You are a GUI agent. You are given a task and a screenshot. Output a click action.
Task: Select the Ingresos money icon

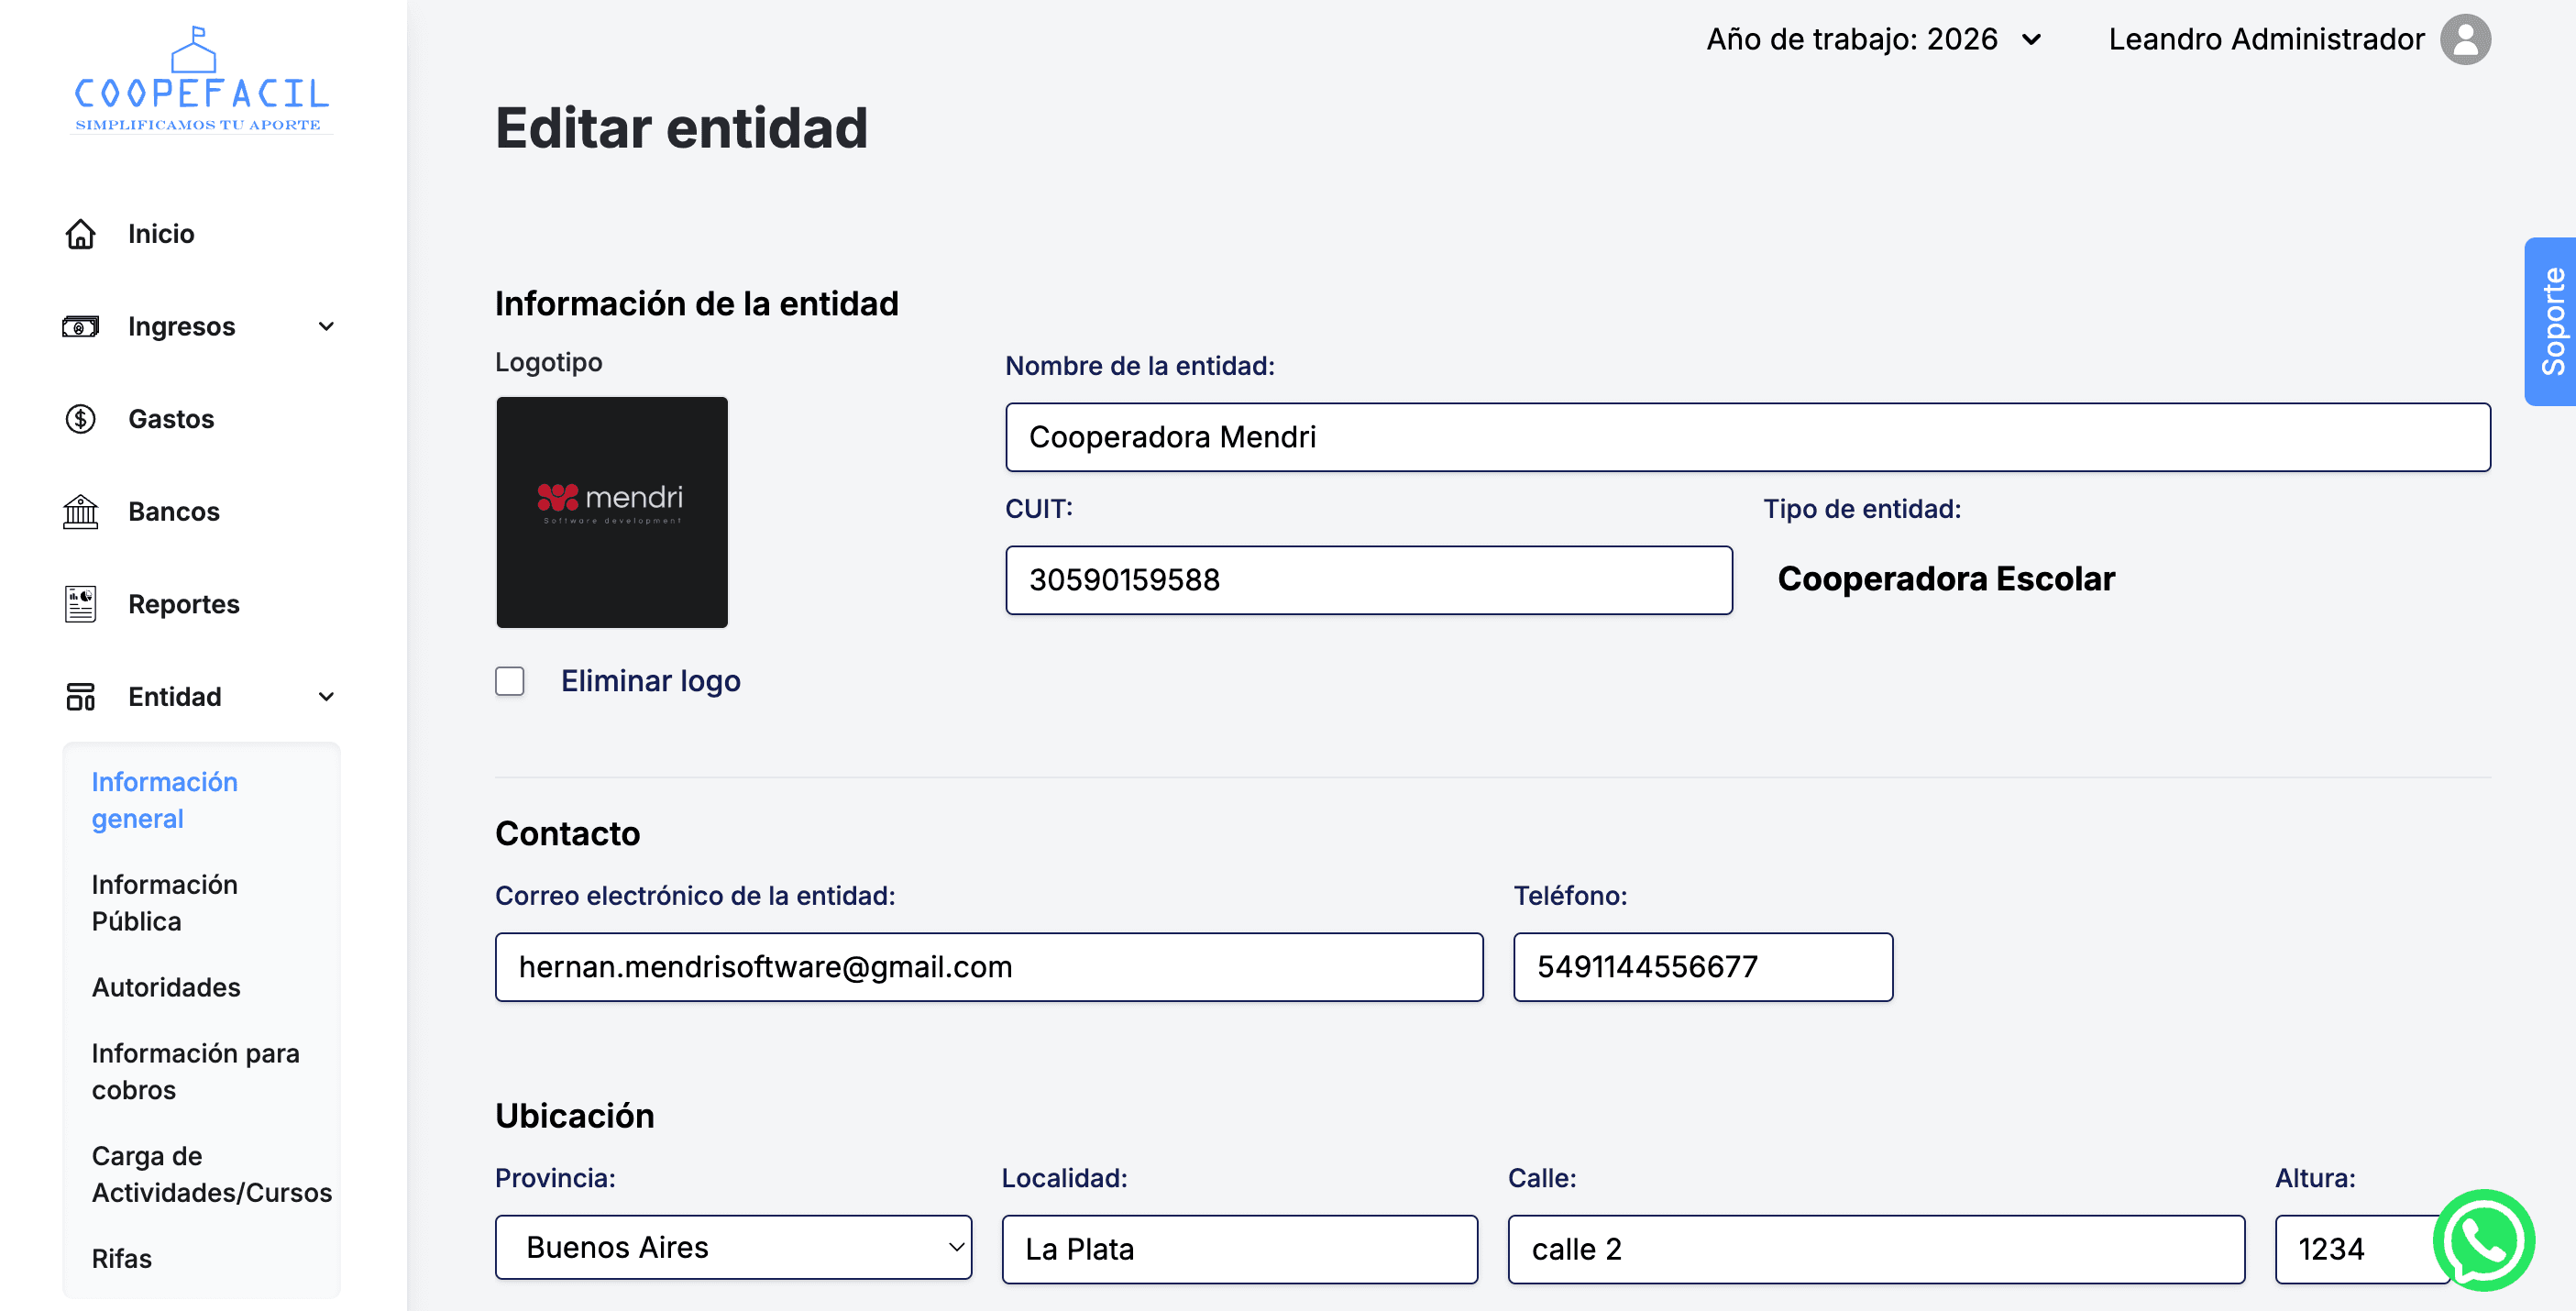click(x=80, y=326)
